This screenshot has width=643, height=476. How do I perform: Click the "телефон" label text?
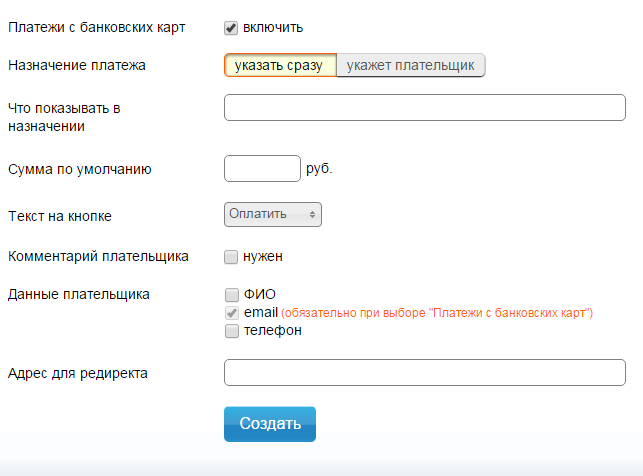273,330
